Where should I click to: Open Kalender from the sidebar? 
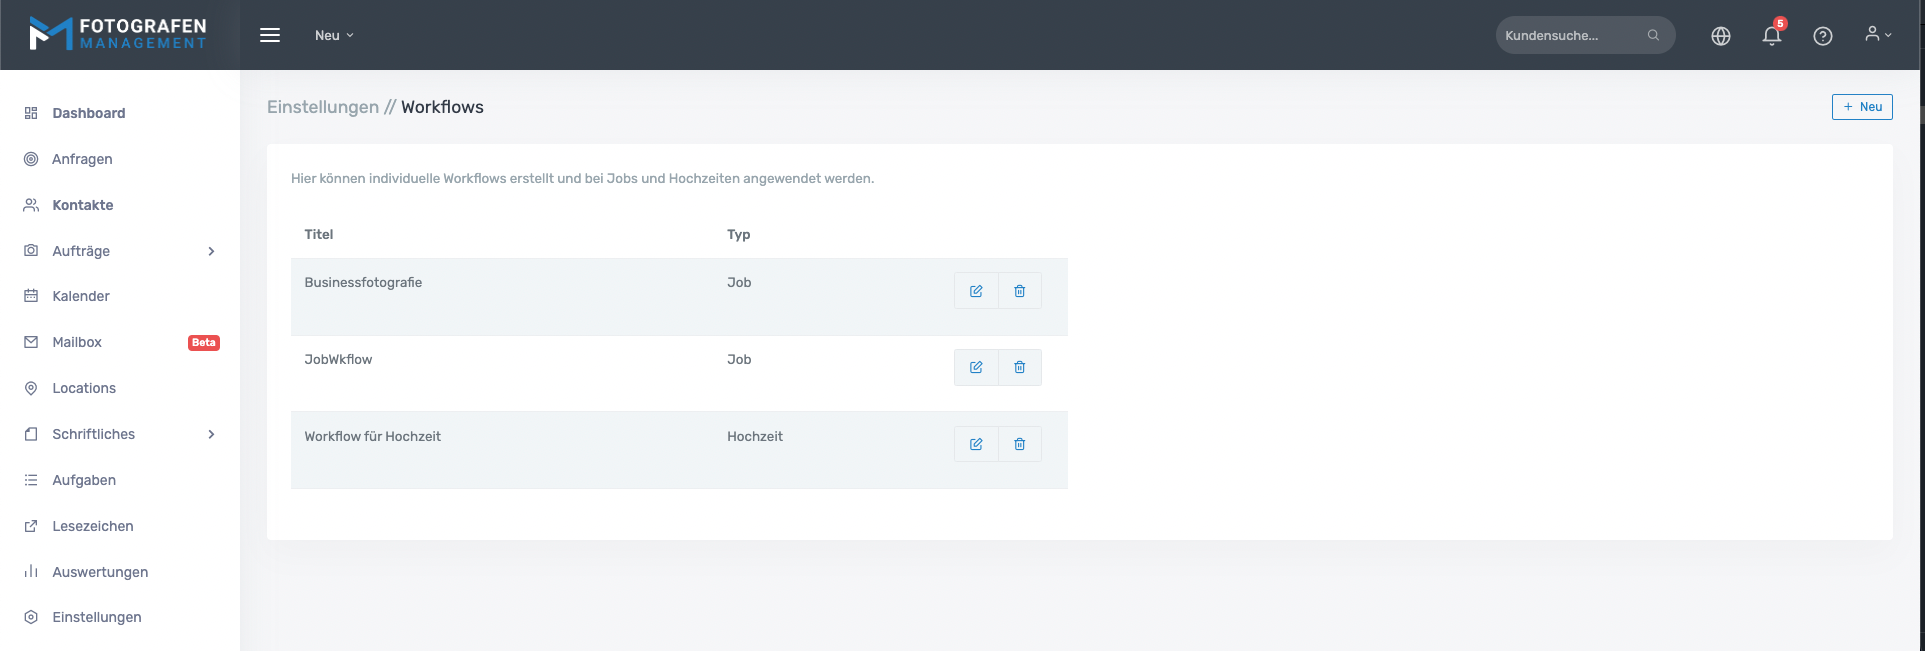(80, 296)
